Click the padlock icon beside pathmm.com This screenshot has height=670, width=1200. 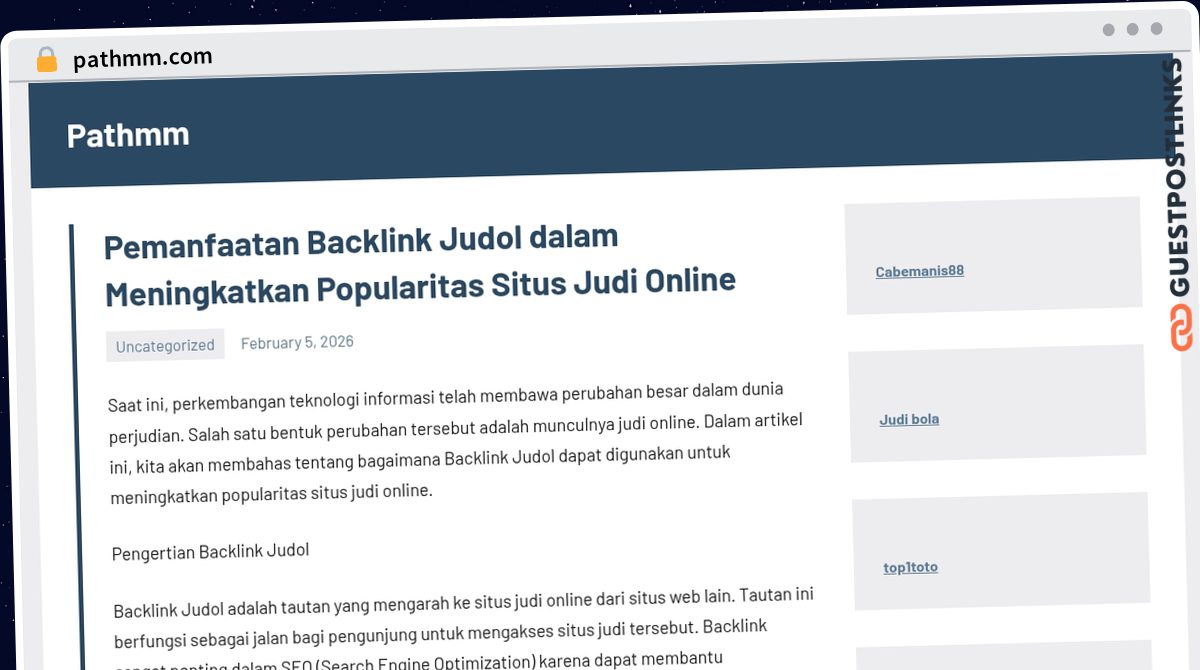coord(46,60)
